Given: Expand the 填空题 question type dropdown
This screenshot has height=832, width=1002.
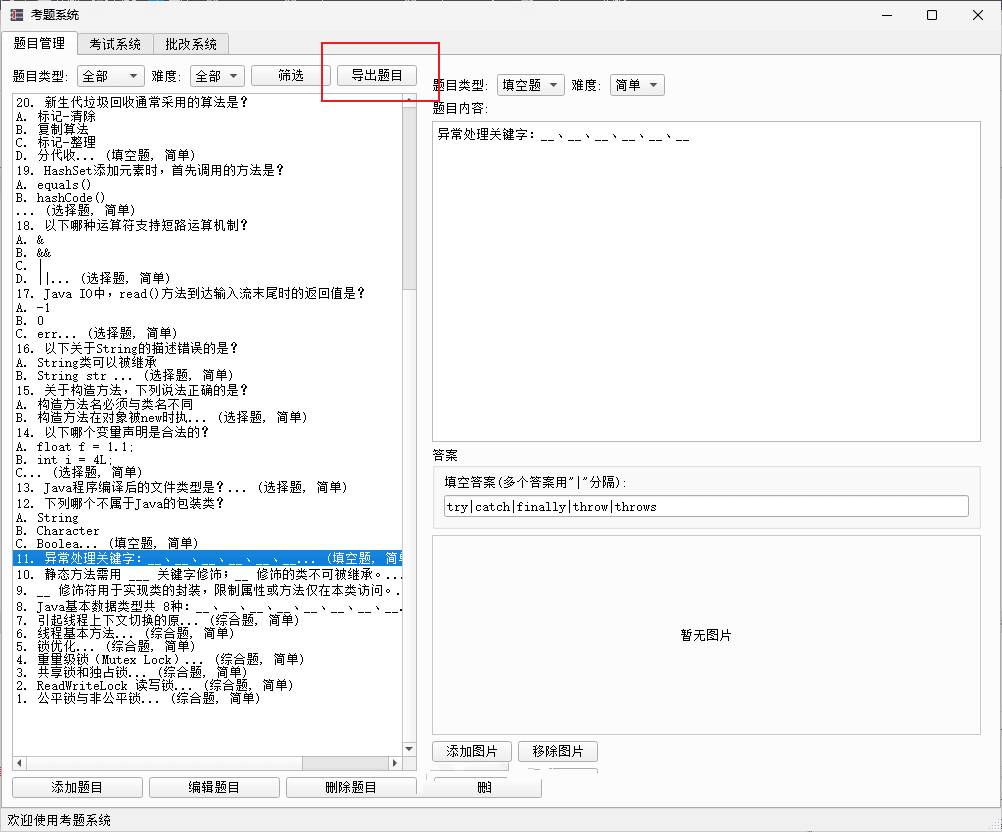Looking at the screenshot, I should (531, 86).
